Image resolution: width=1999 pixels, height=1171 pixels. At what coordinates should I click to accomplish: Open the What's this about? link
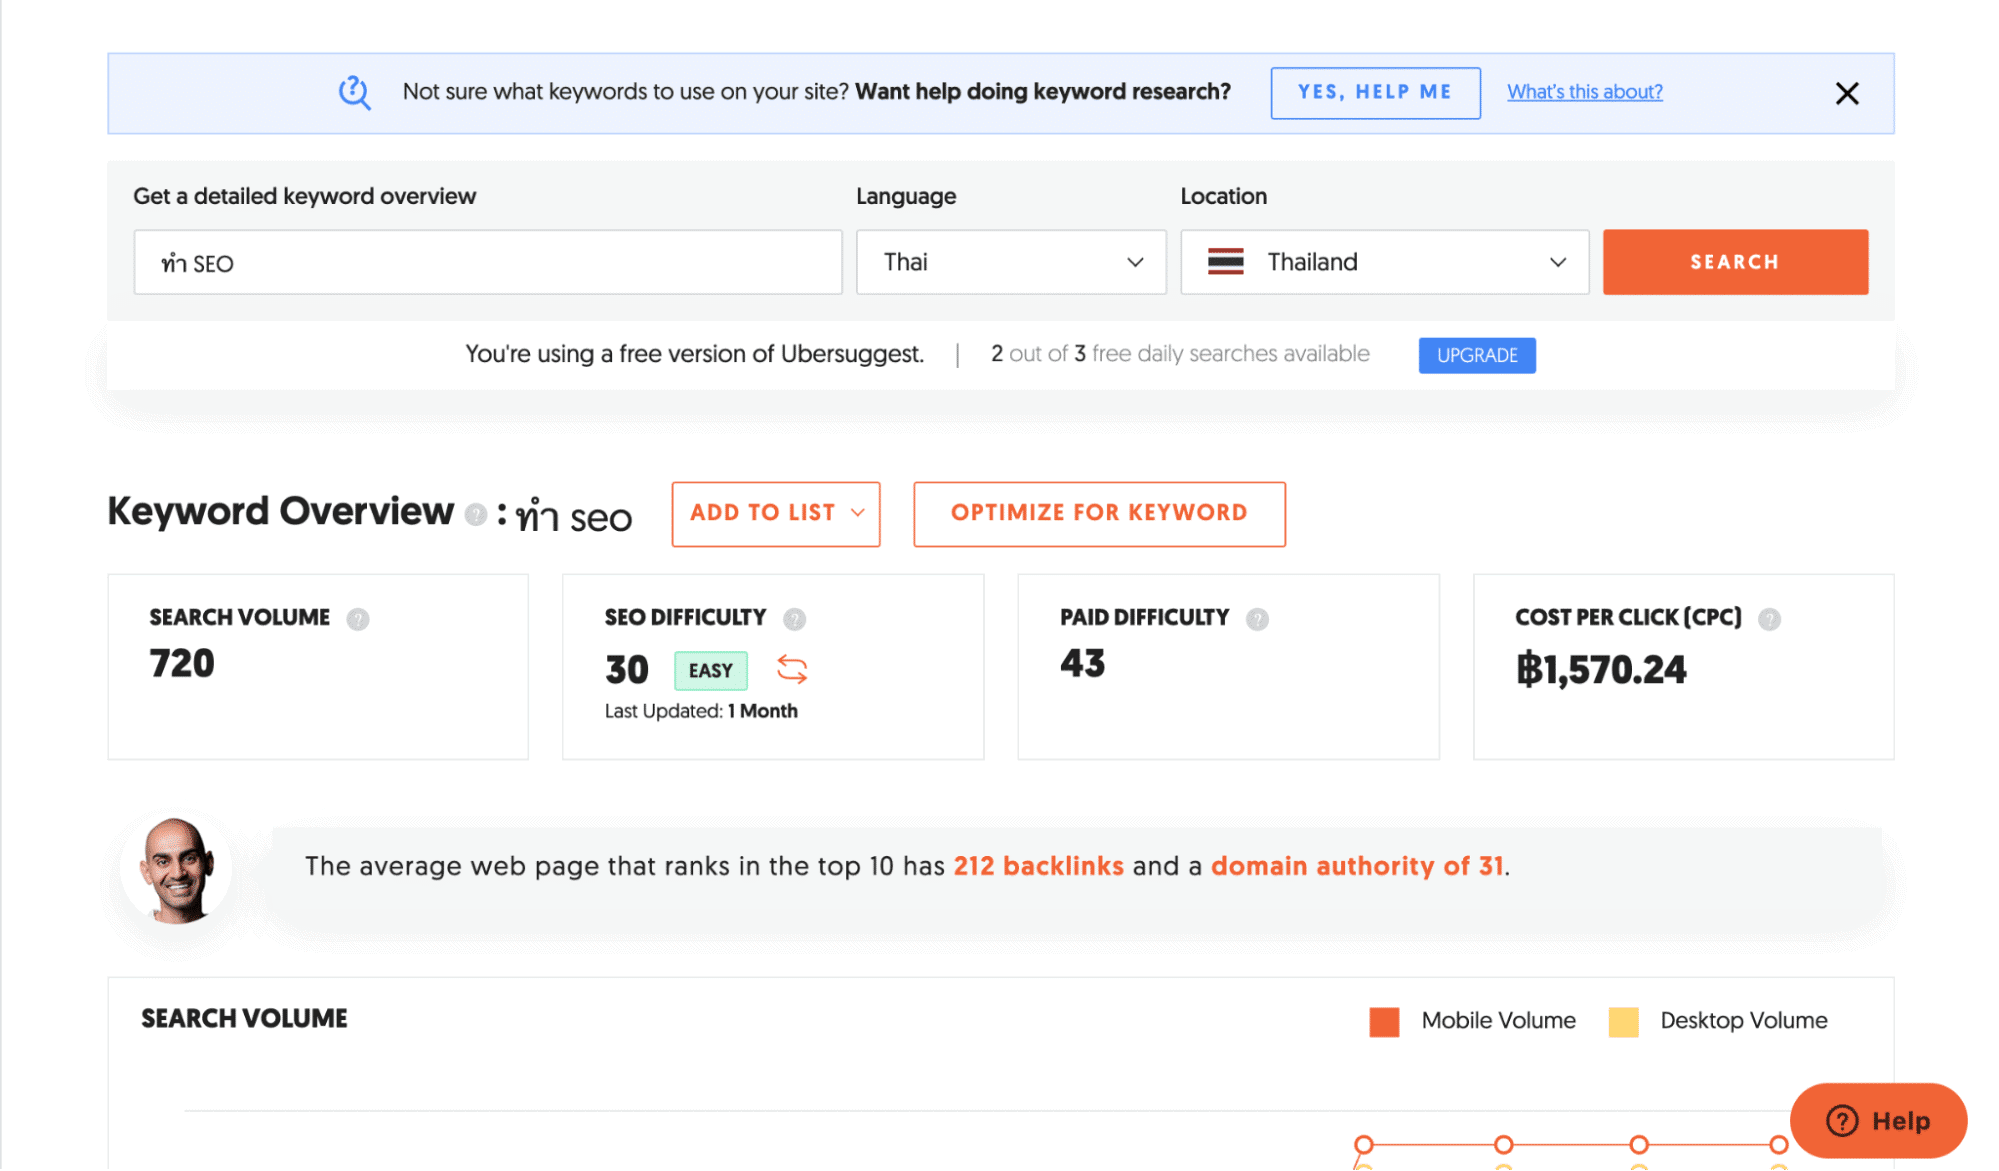point(1584,92)
